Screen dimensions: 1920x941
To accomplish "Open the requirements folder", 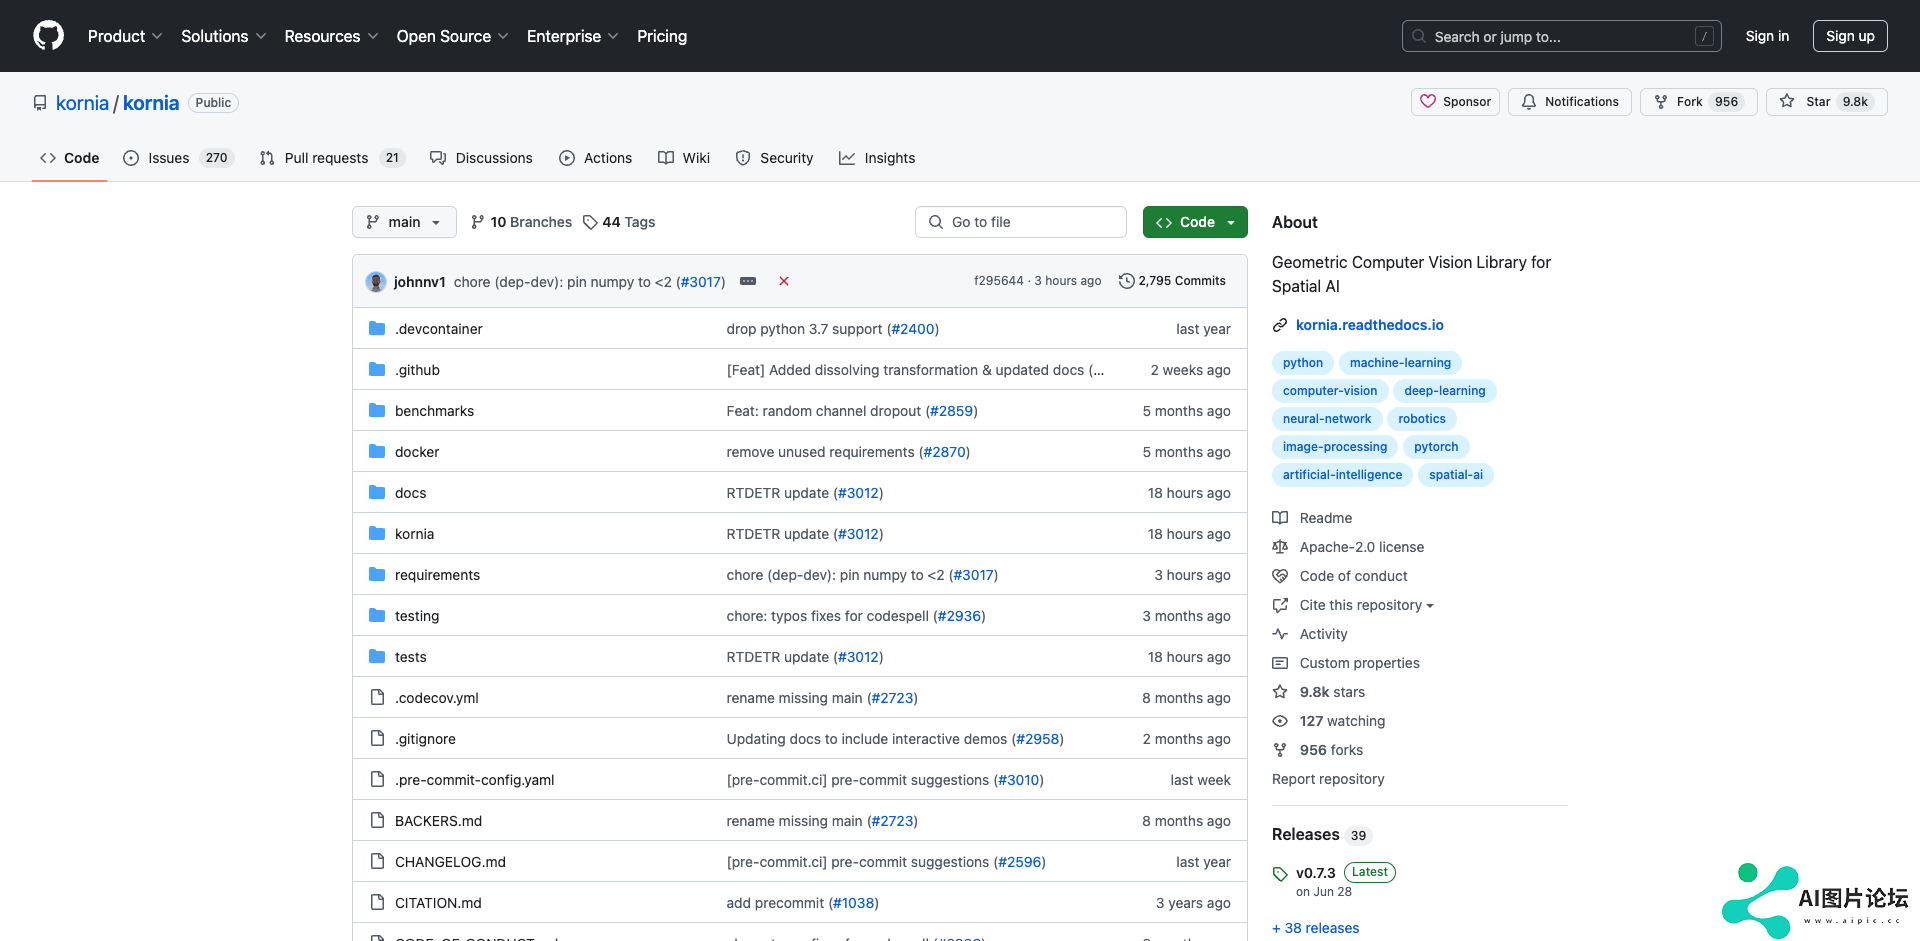I will pyautogui.click(x=437, y=574).
